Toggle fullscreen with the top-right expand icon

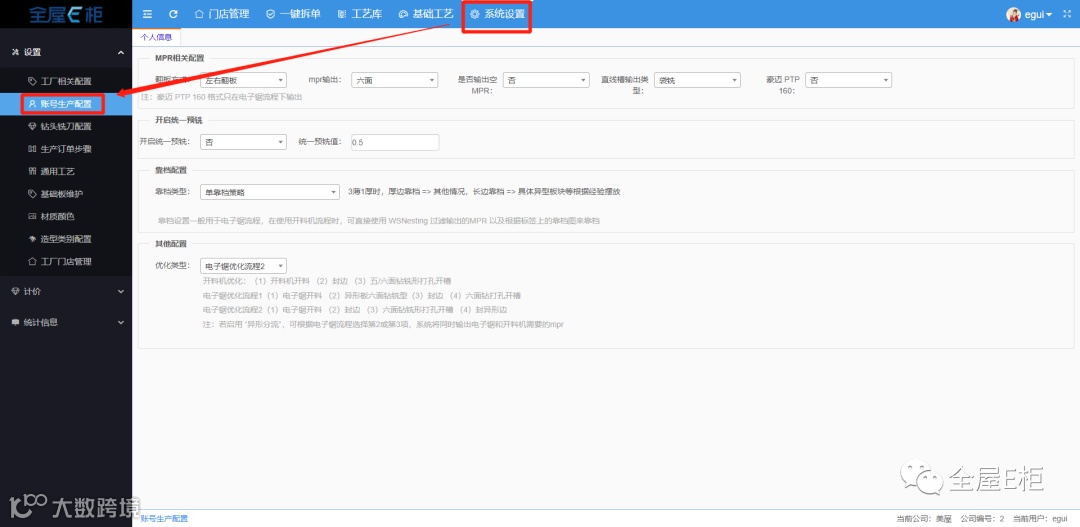[x=1067, y=14]
